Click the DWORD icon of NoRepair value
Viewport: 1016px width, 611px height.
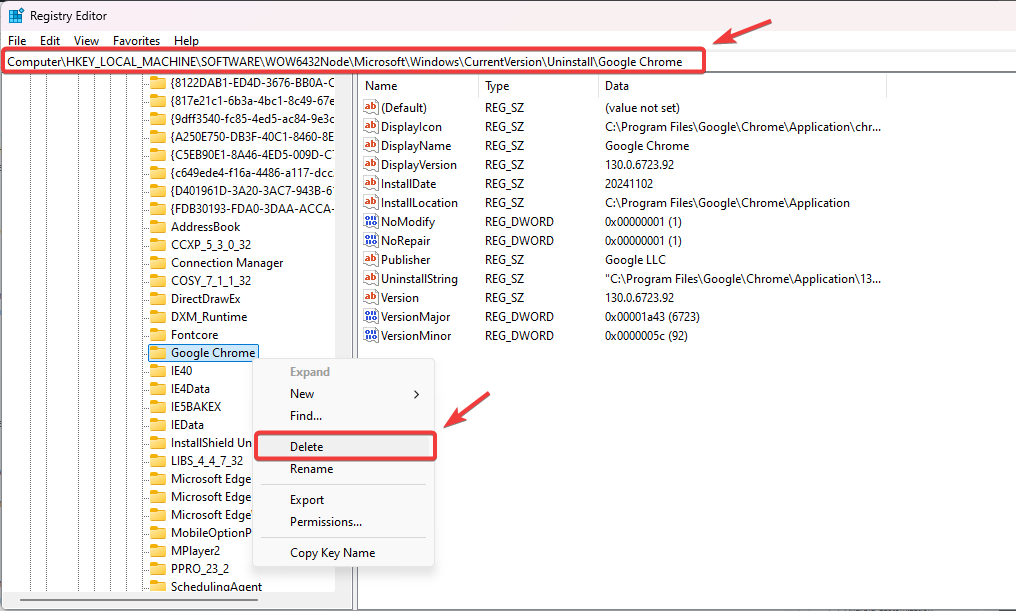pyautogui.click(x=371, y=240)
